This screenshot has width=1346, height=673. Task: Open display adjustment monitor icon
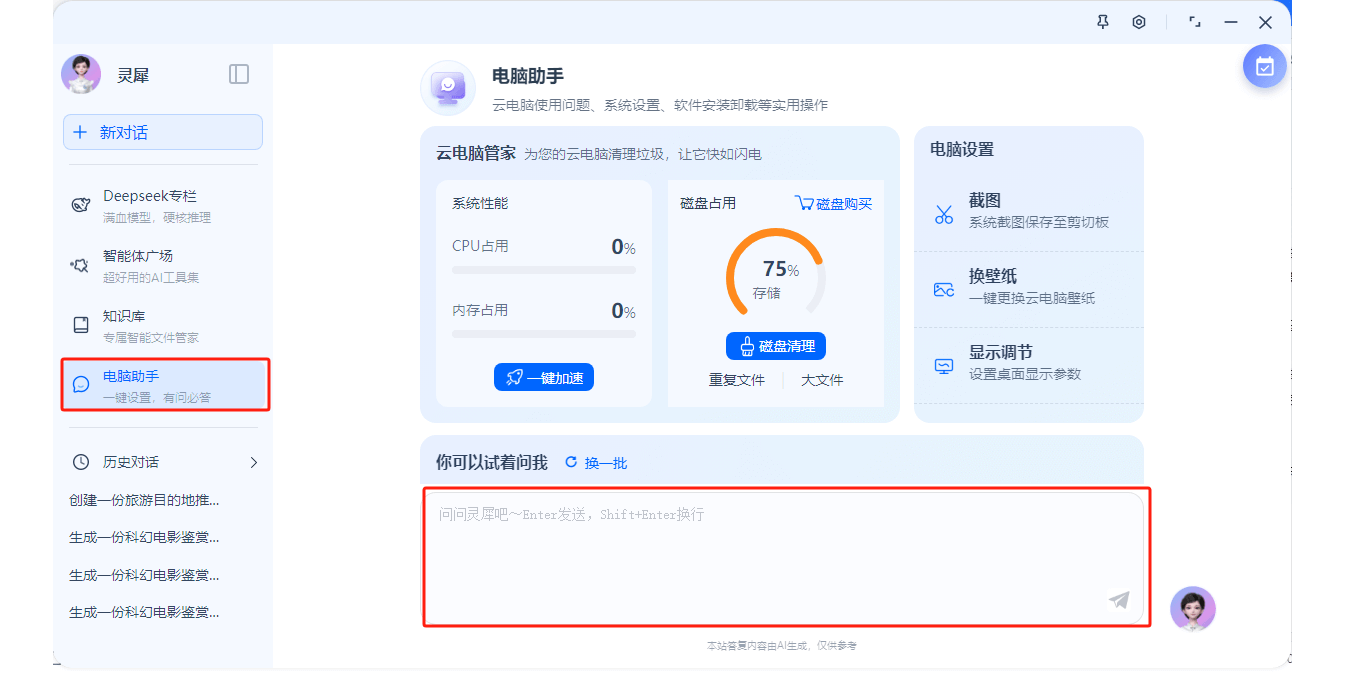[944, 365]
